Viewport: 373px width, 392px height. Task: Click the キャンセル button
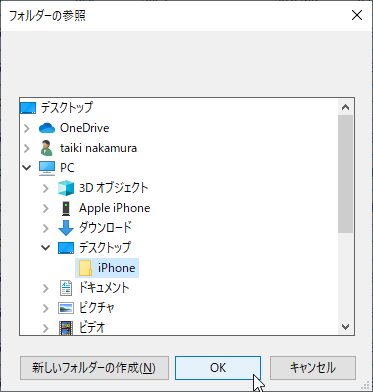point(313,368)
